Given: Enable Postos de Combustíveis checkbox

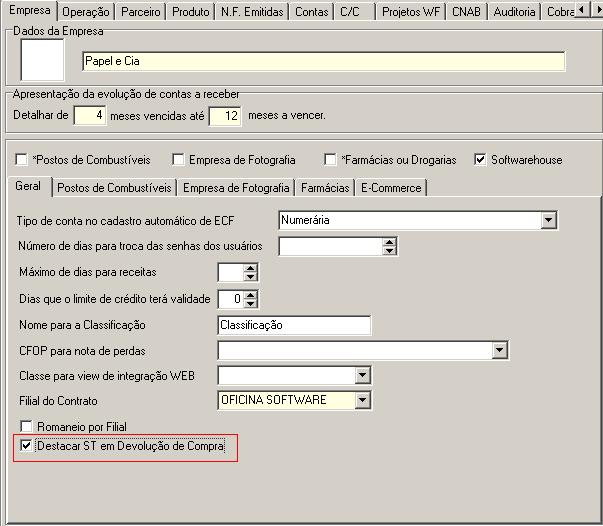Looking at the screenshot, I should [21, 159].
